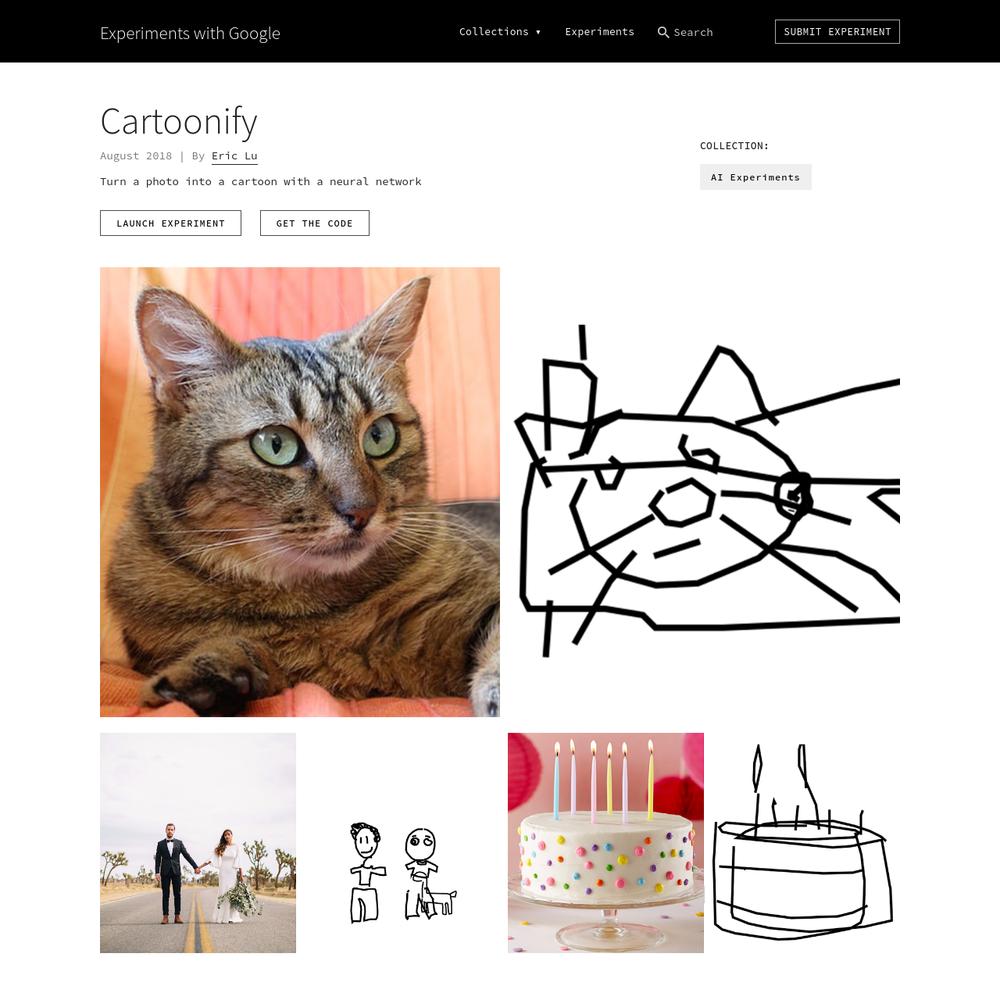1000x1000 pixels.
Task: Click the Launch Experiment button
Action: pos(170,223)
